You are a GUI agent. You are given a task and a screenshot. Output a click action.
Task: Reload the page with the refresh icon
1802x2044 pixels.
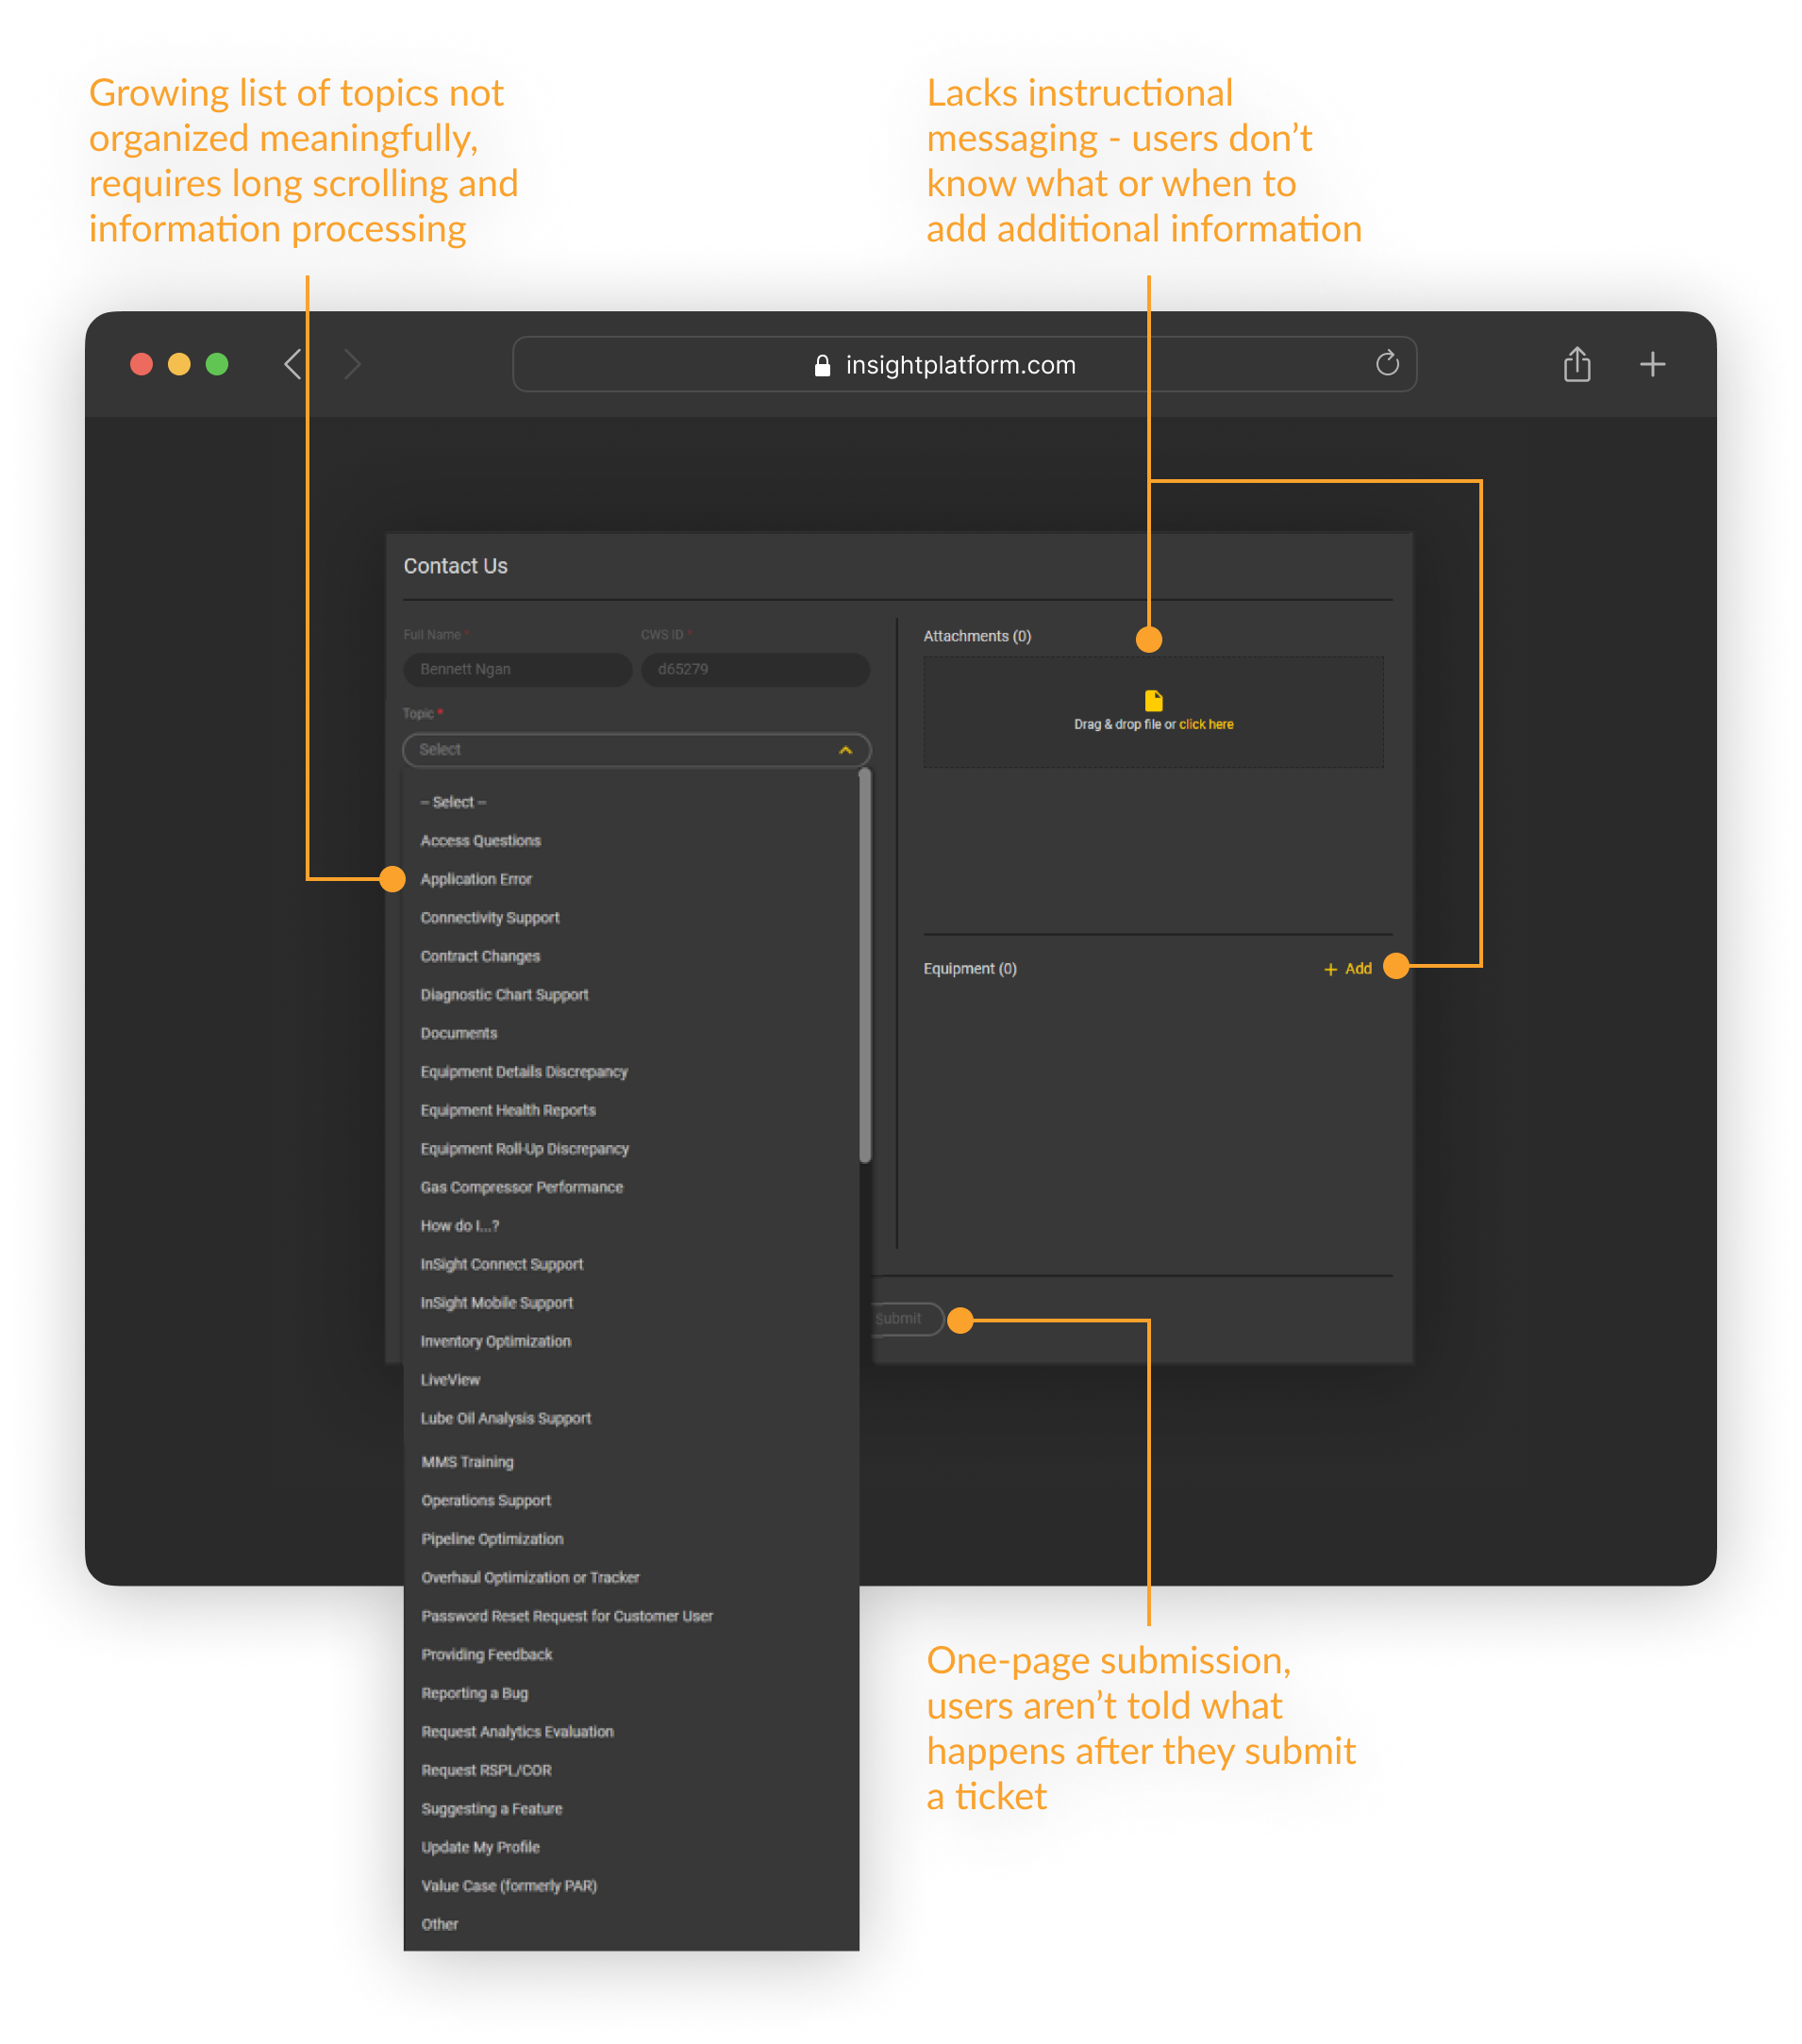1387,364
